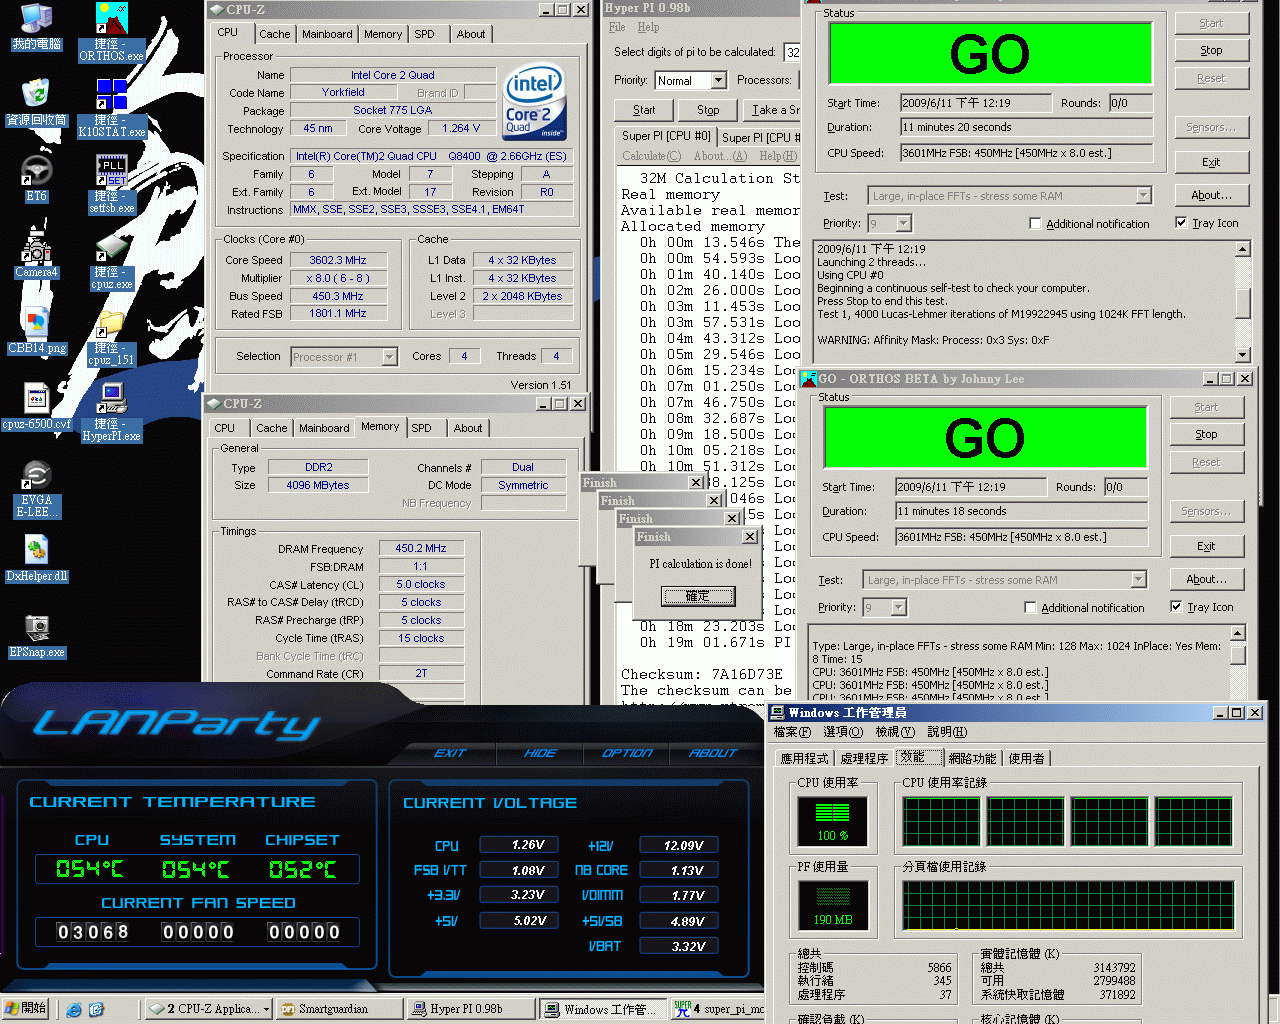Toggle Tray Icon in lower ORTHOS window

point(1176,607)
